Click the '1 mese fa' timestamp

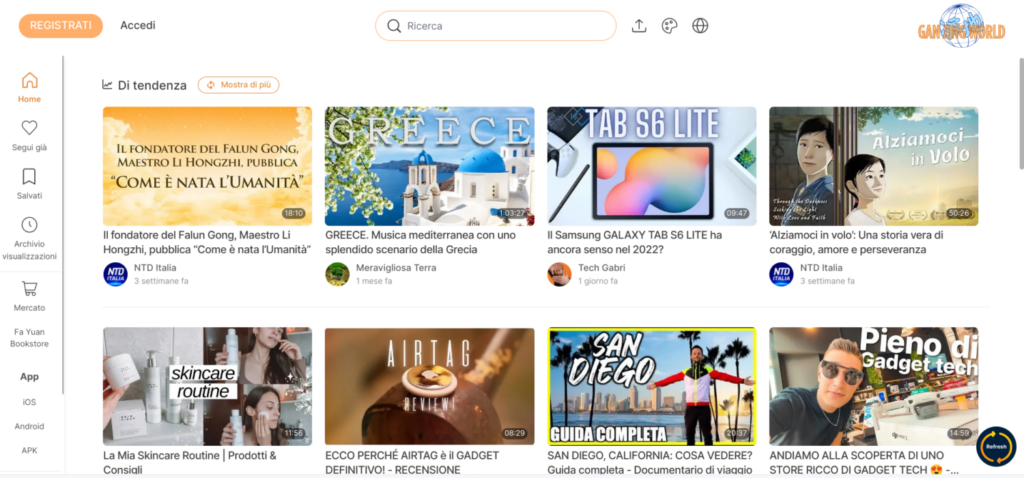[x=374, y=281]
